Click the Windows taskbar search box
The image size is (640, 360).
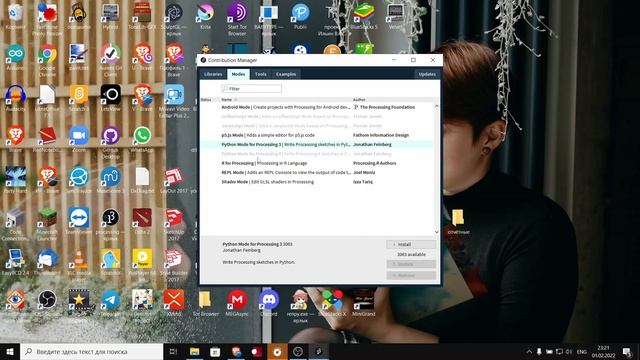91,351
